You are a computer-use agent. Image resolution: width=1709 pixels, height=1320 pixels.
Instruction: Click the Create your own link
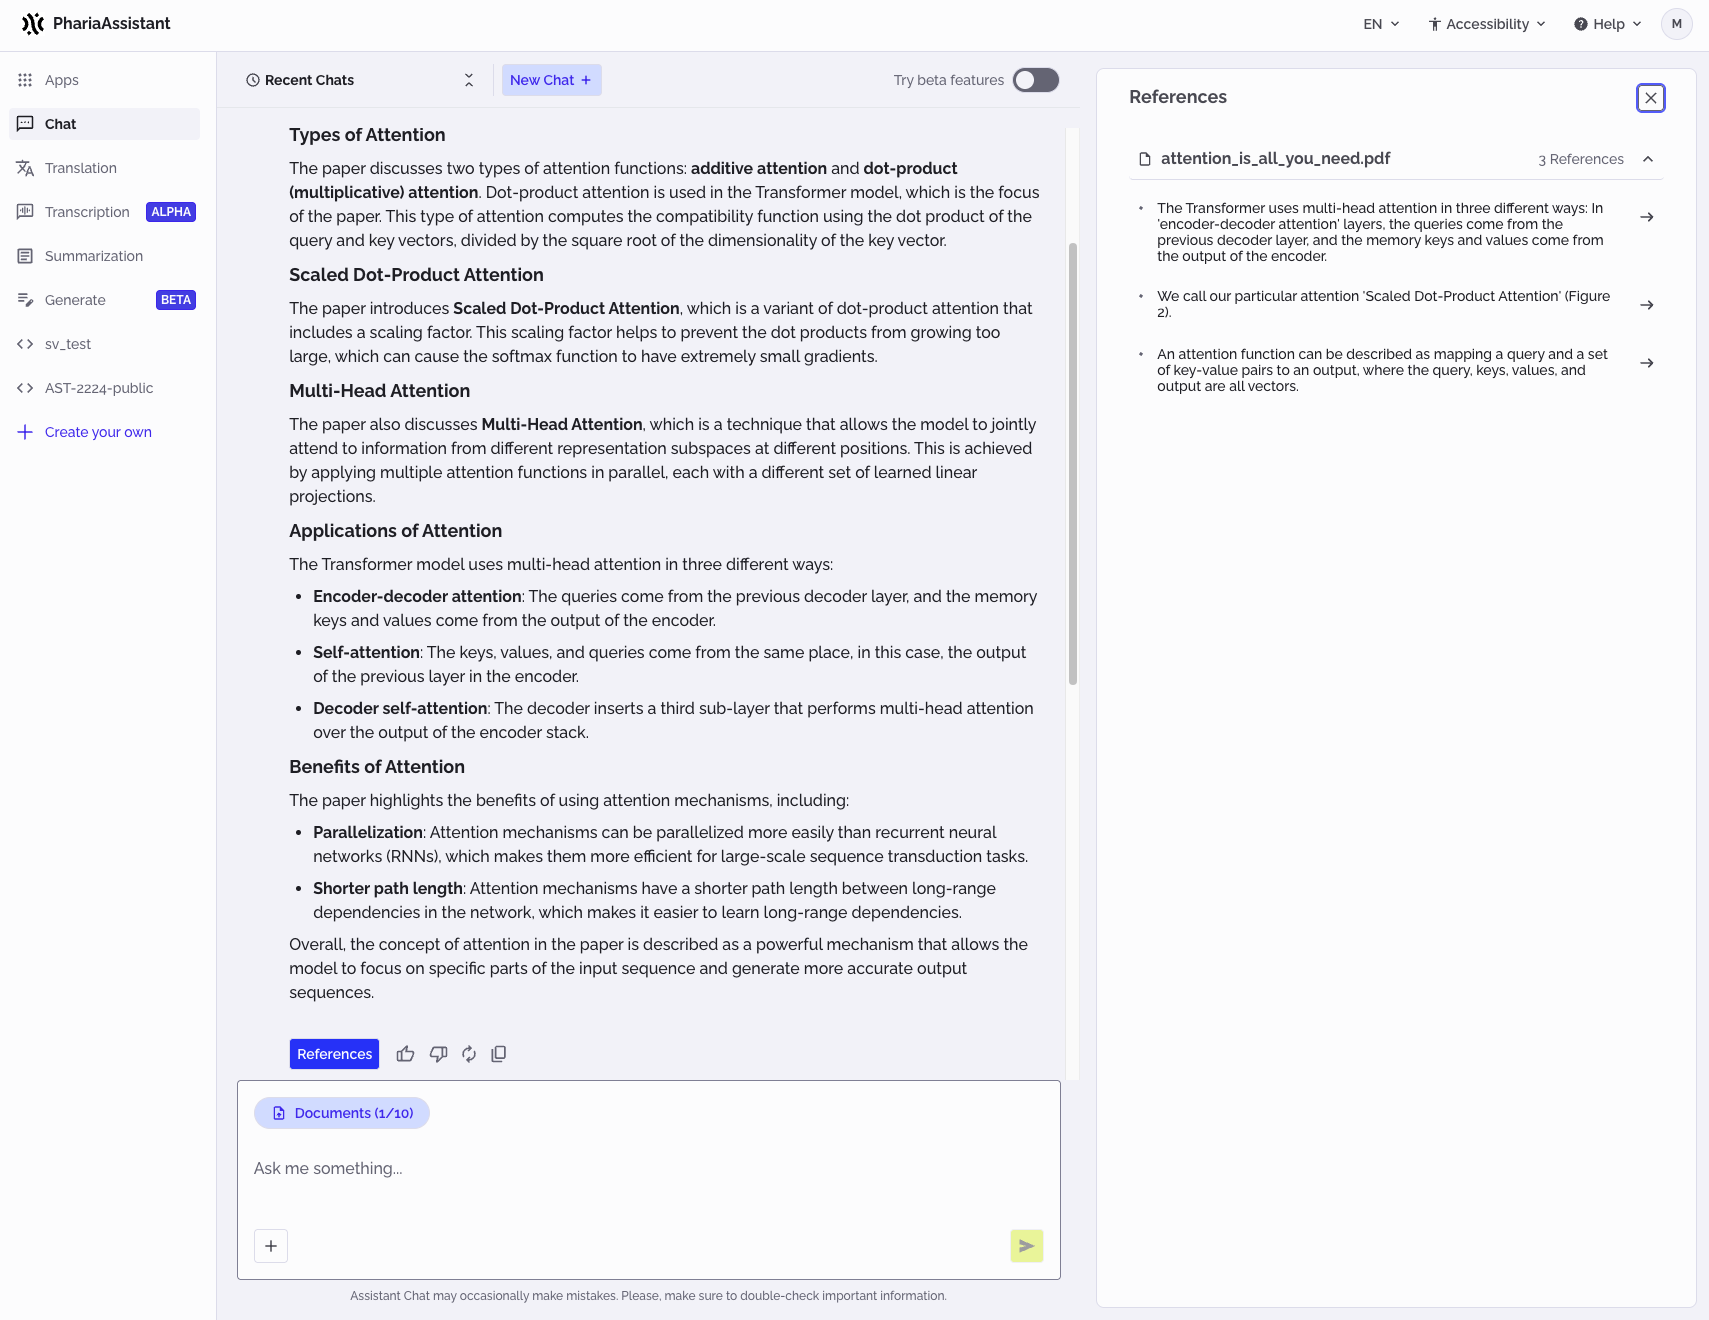click(98, 432)
